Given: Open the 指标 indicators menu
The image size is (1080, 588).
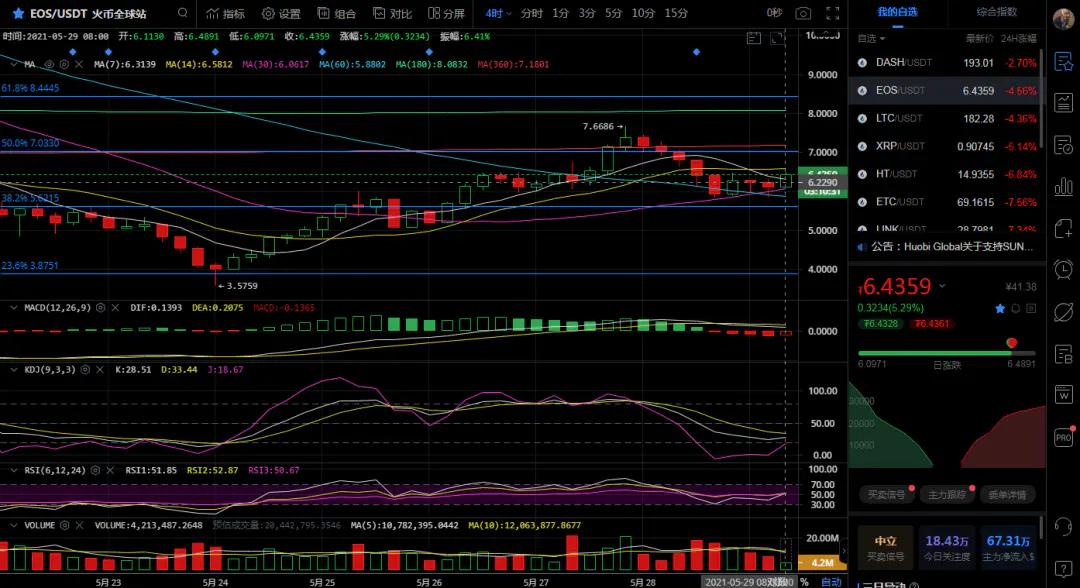Looking at the screenshot, I should [226, 13].
